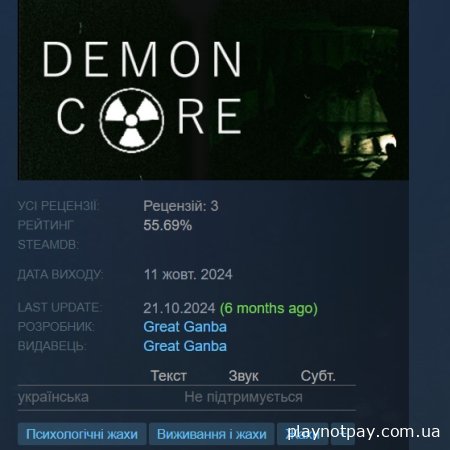This screenshot has height=450, width=450.
Task: Click the 55.69% SteamDB rating value
Action: click(x=168, y=225)
